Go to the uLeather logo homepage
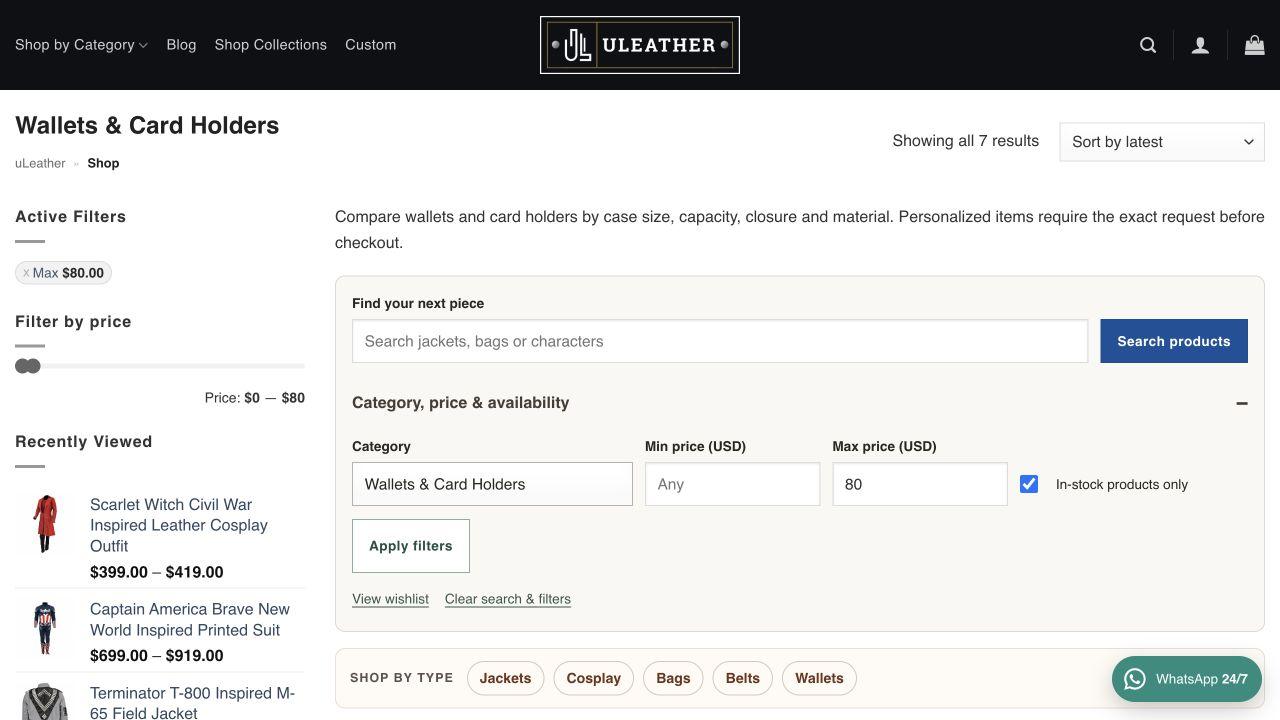 click(x=640, y=45)
